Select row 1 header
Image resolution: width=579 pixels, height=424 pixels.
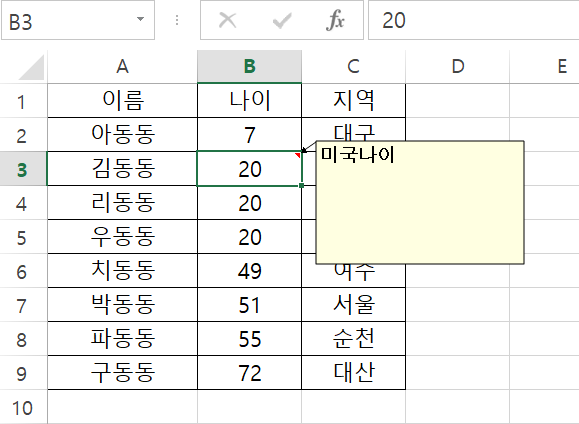tap(23, 101)
